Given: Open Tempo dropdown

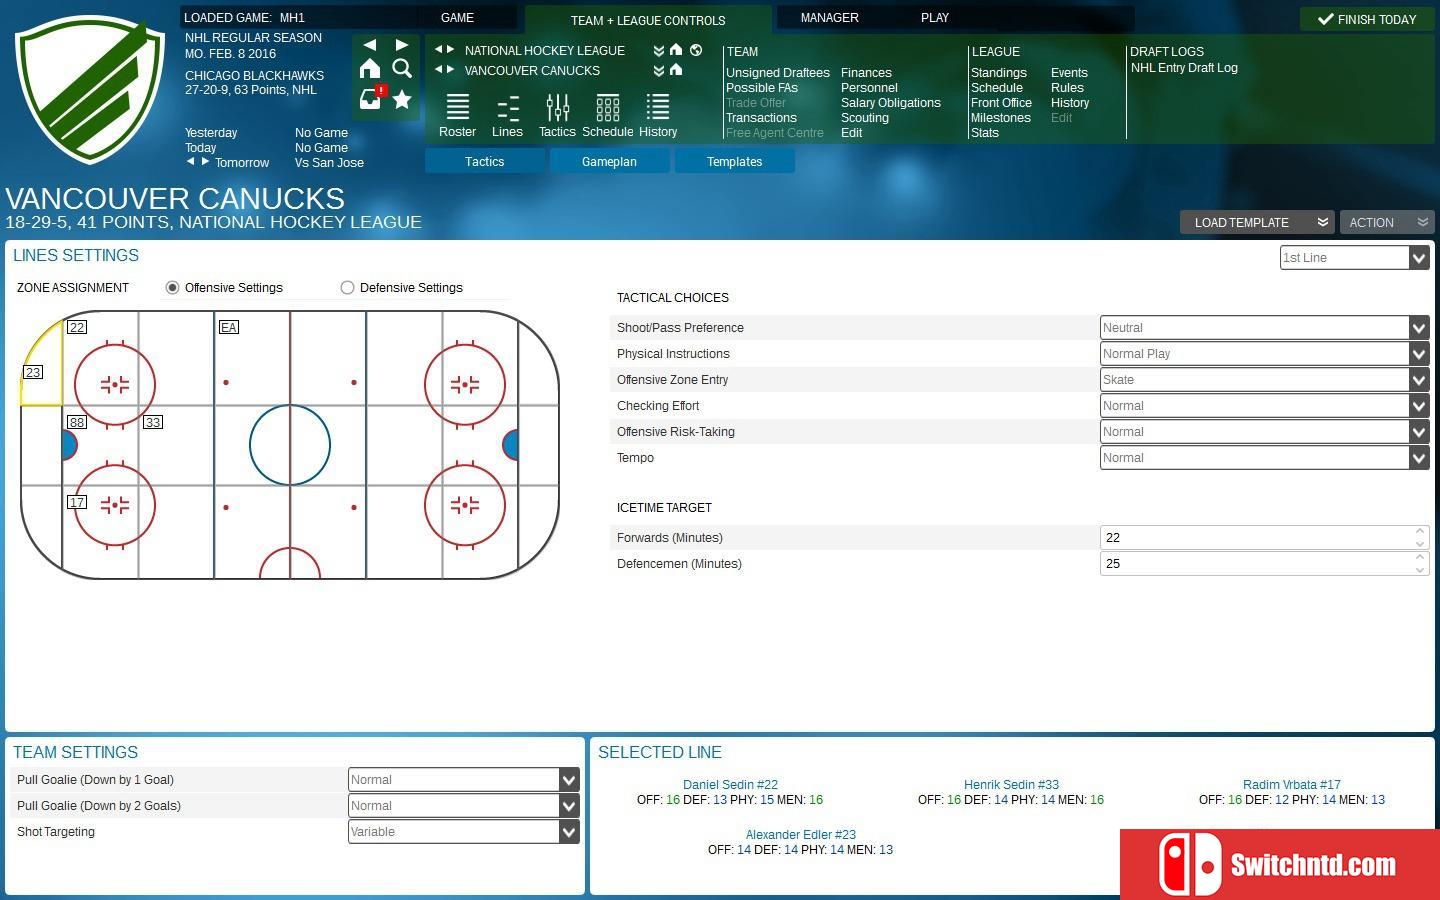Looking at the screenshot, I should pos(1264,457).
